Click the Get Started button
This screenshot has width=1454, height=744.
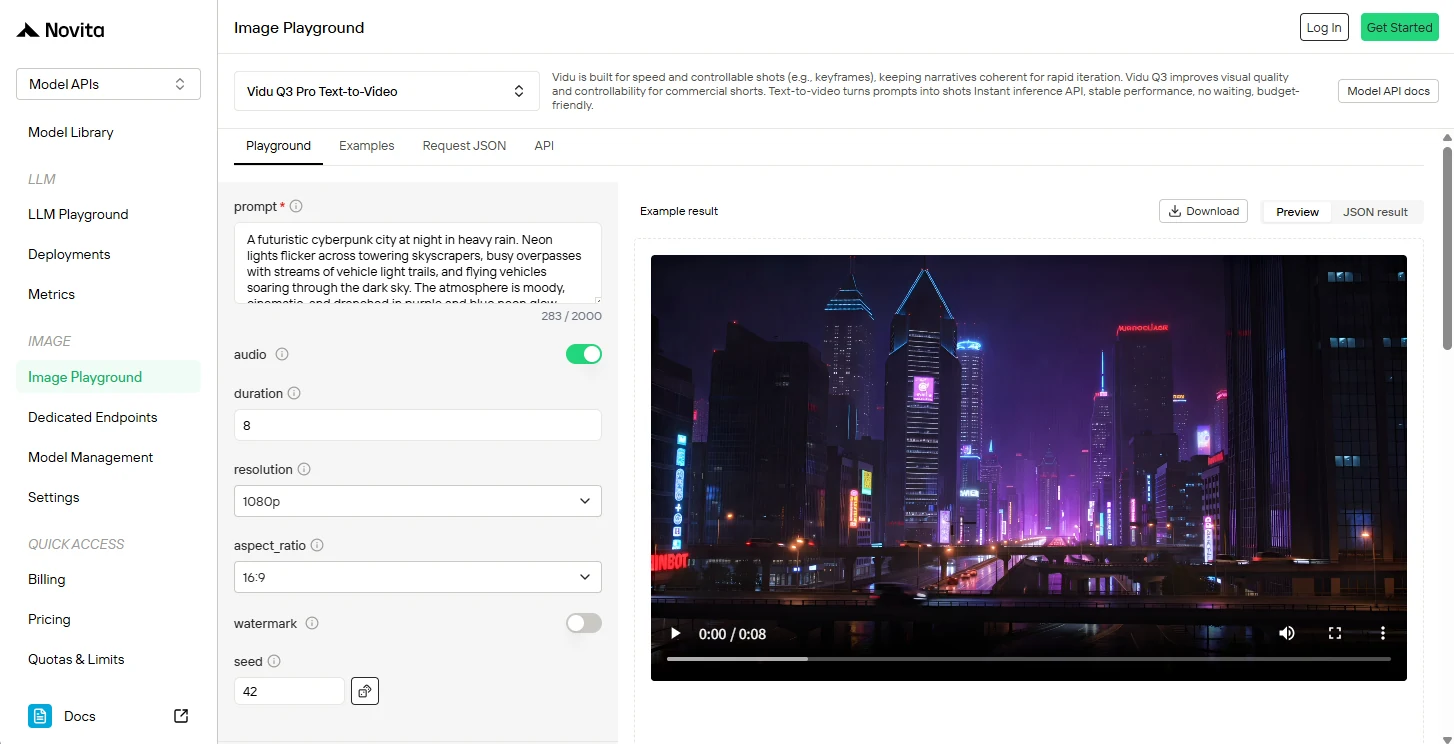[1399, 27]
